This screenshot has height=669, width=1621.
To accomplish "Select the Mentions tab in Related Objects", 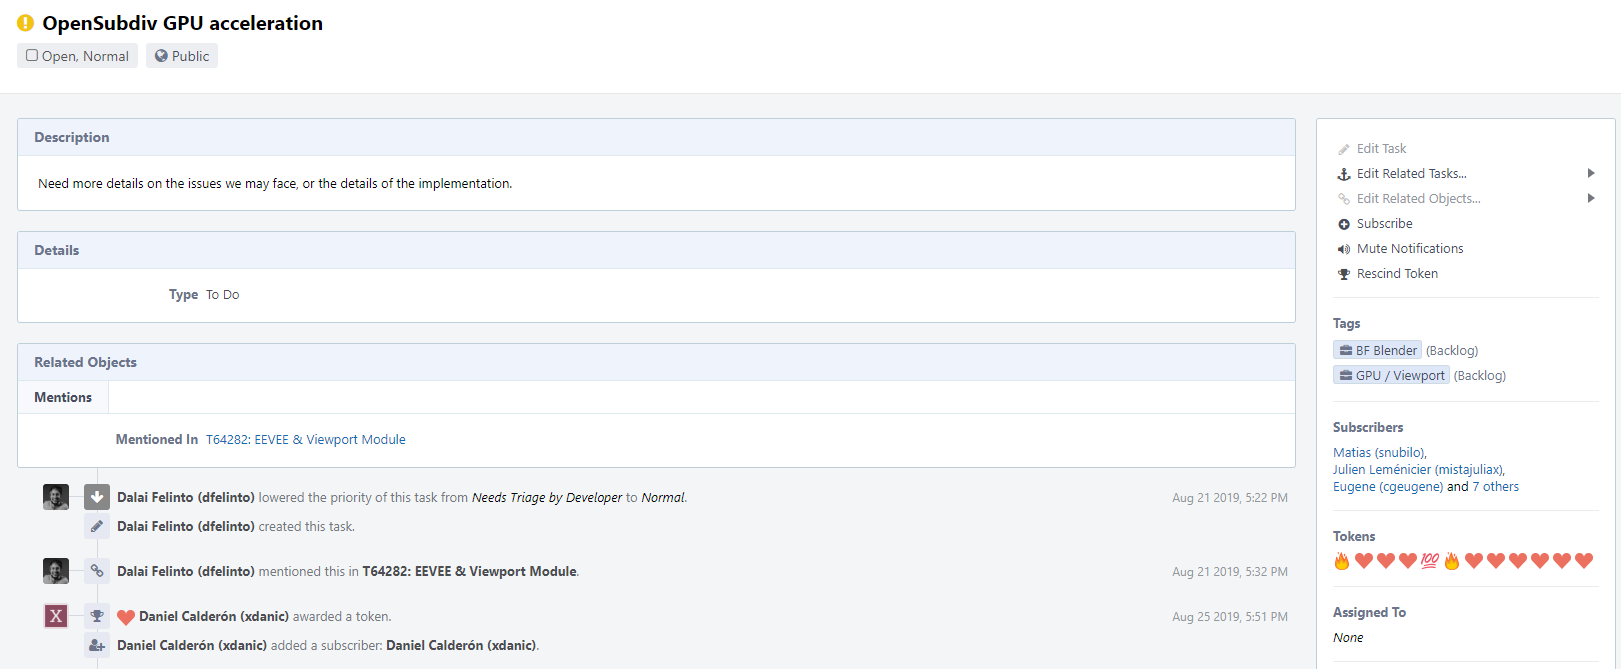I will [63, 397].
